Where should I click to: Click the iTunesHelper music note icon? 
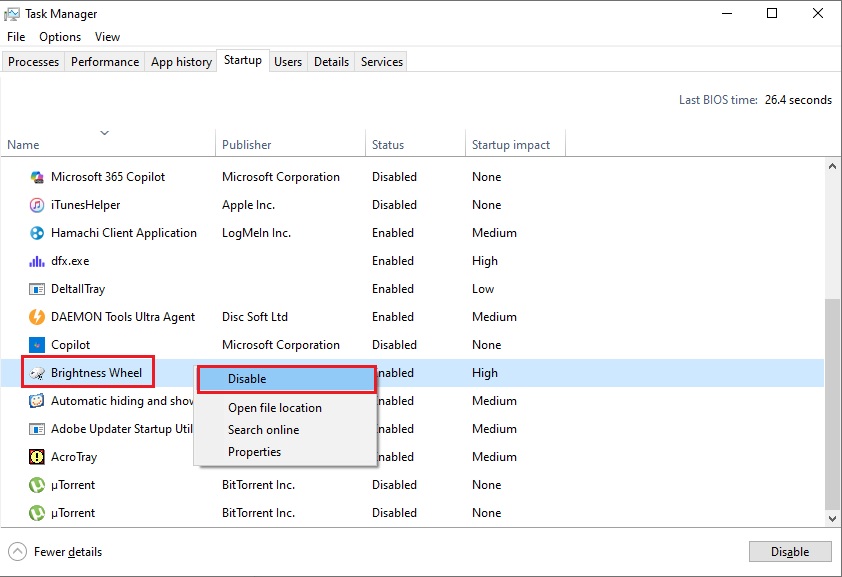coord(37,205)
